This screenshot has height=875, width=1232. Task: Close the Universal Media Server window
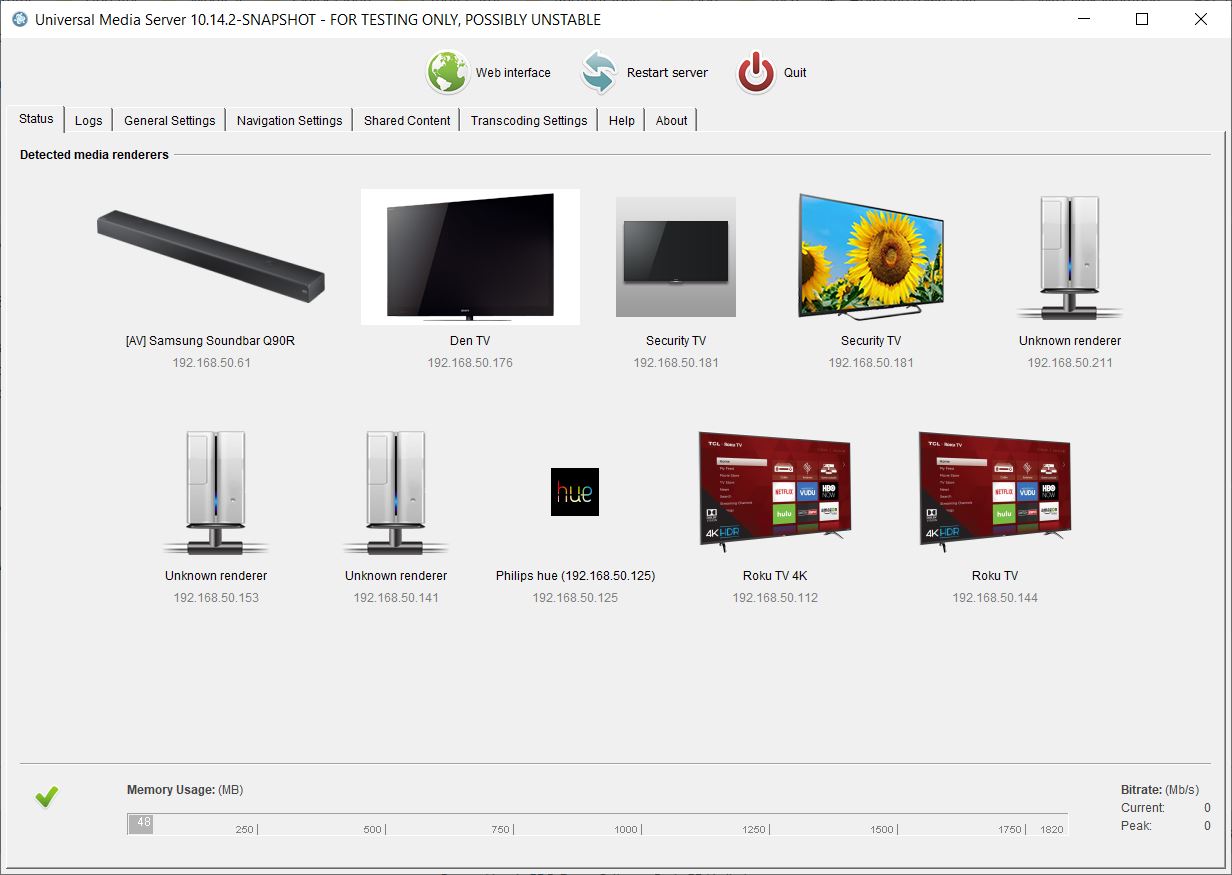[1199, 19]
